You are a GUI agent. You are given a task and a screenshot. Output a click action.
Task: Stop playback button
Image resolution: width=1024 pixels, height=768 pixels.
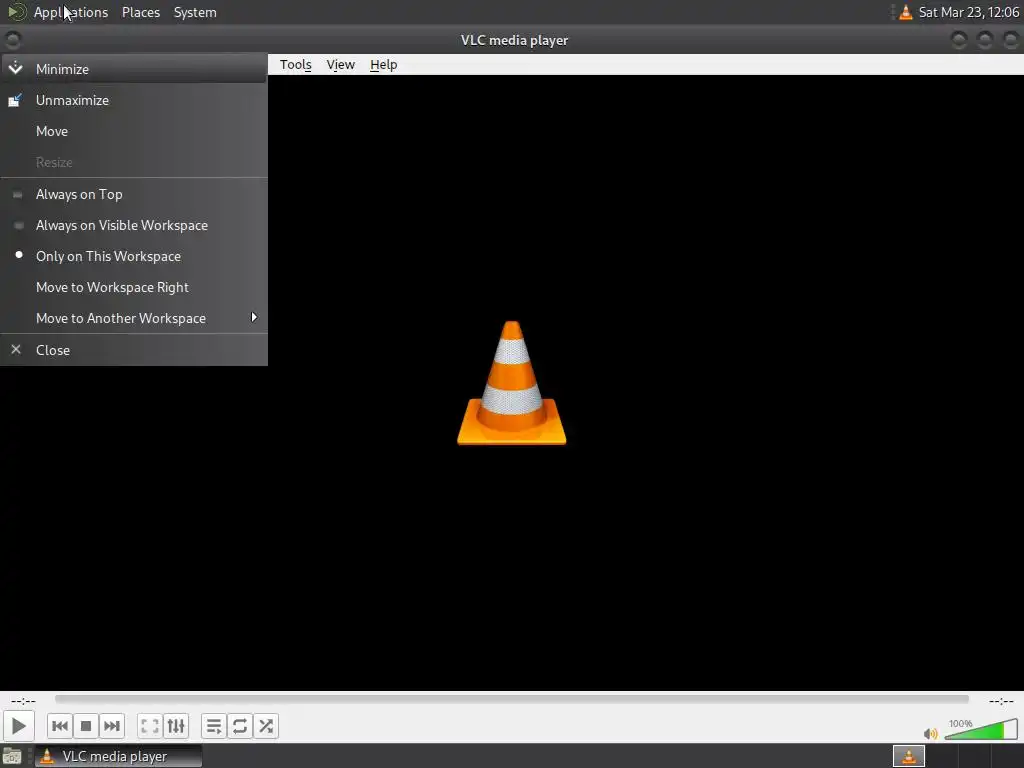click(86, 726)
